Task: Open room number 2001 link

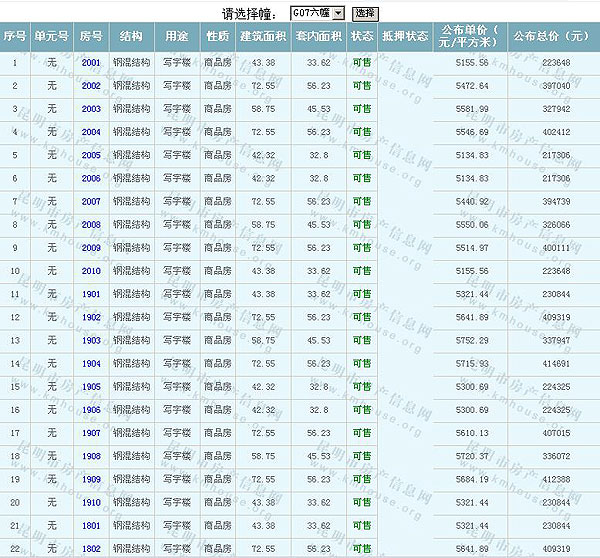Action: click(91, 63)
